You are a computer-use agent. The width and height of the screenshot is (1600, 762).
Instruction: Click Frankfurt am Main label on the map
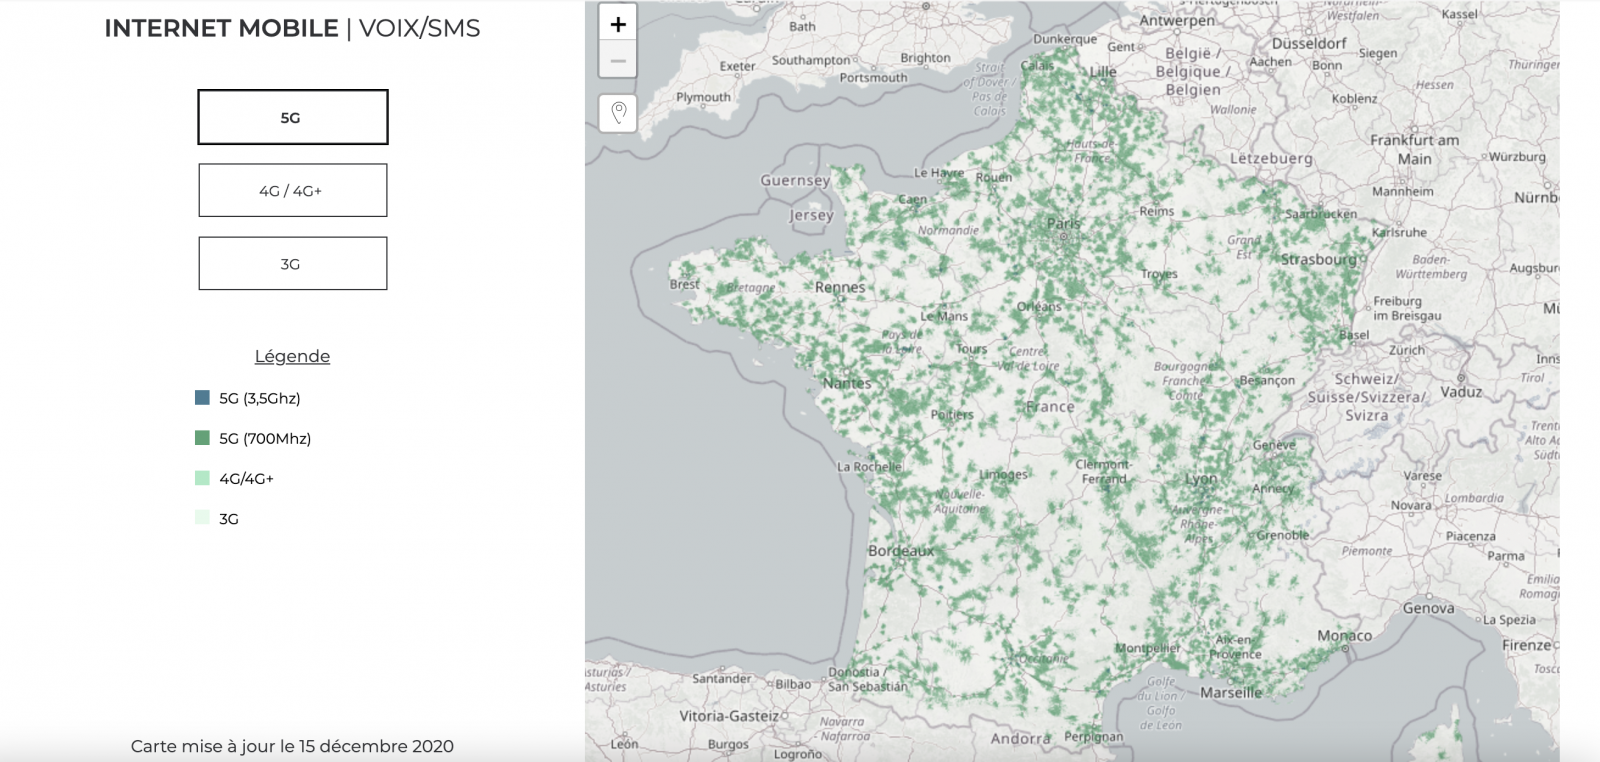pyautogui.click(x=1414, y=150)
